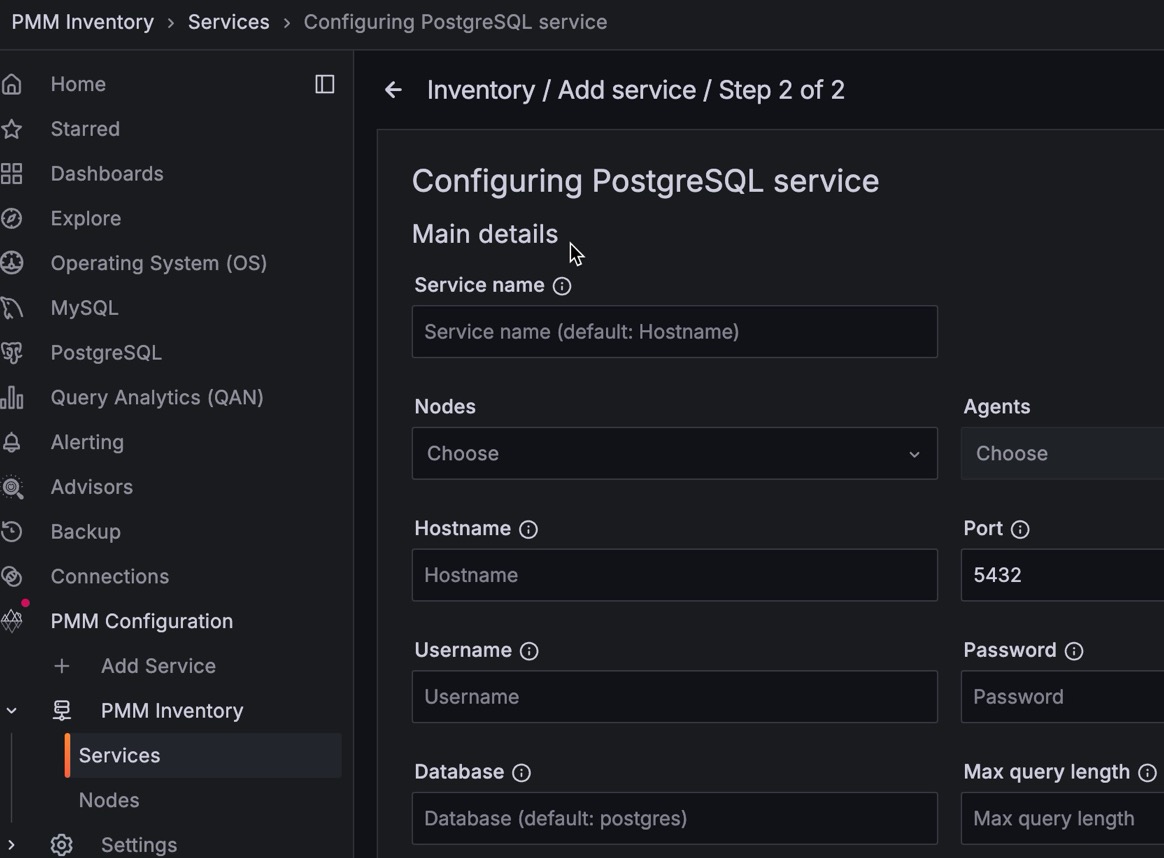Viewport: 1164px width, 858px height.
Task: Click the Alerting bell icon
Action: (11, 442)
